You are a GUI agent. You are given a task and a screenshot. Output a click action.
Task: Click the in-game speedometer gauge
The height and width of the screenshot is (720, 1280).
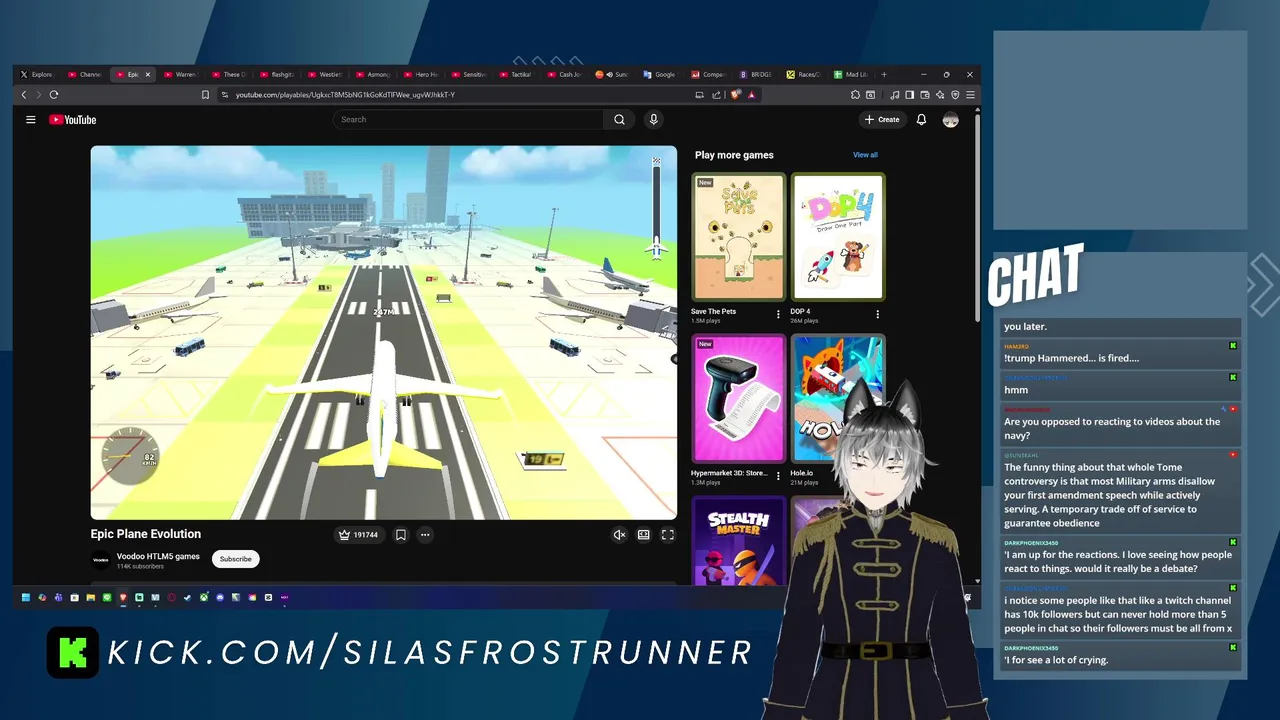tap(130, 458)
